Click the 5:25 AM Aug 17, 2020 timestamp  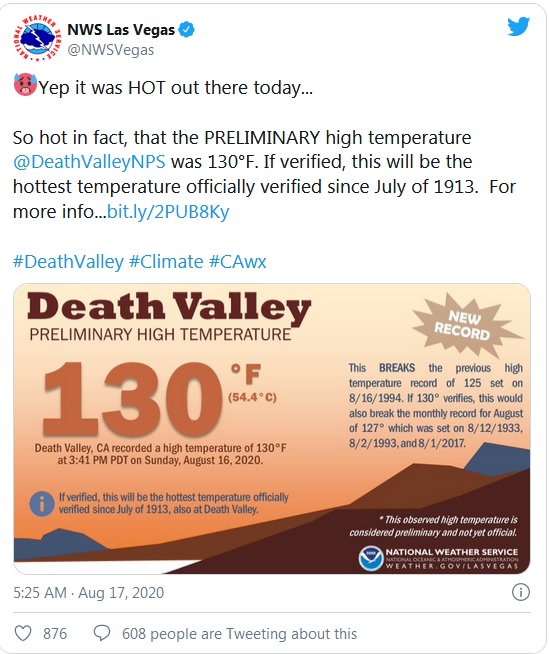88,592
